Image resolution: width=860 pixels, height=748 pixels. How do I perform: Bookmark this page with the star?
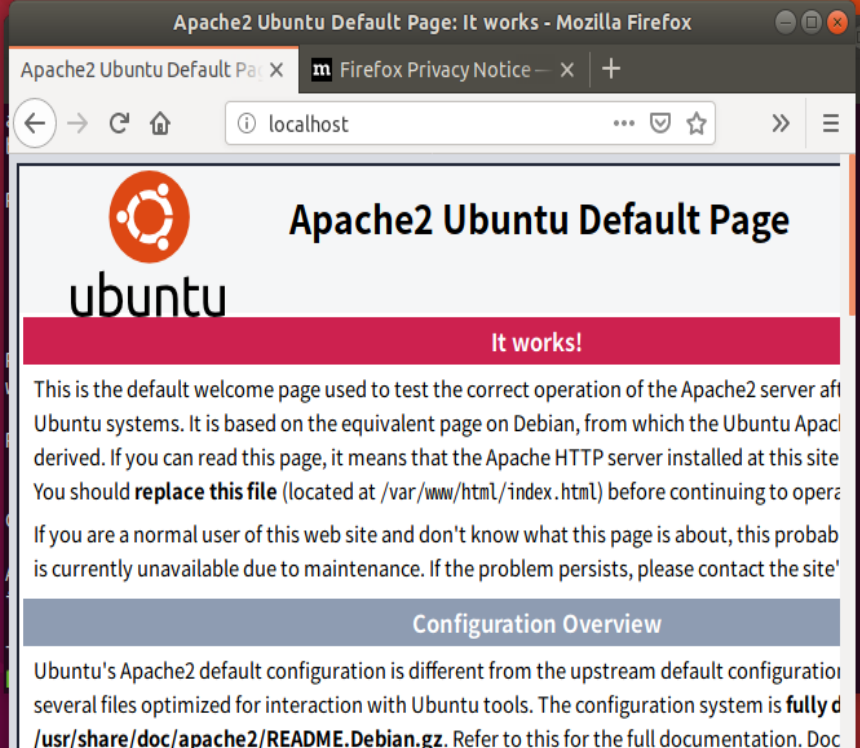(x=696, y=123)
